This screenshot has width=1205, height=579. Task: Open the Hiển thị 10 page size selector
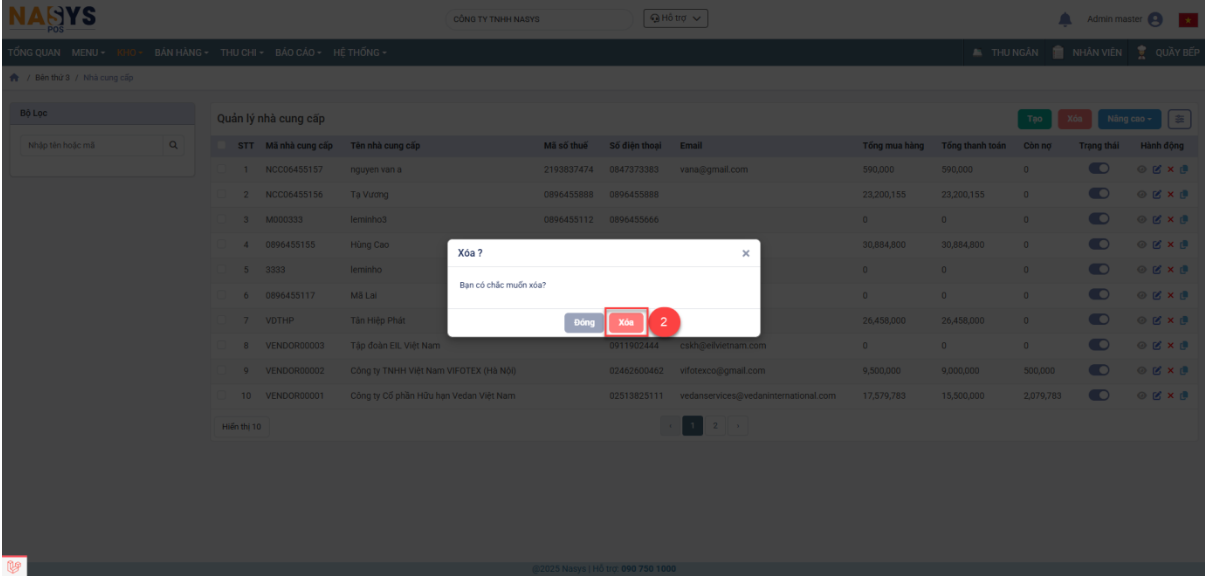click(x=242, y=426)
